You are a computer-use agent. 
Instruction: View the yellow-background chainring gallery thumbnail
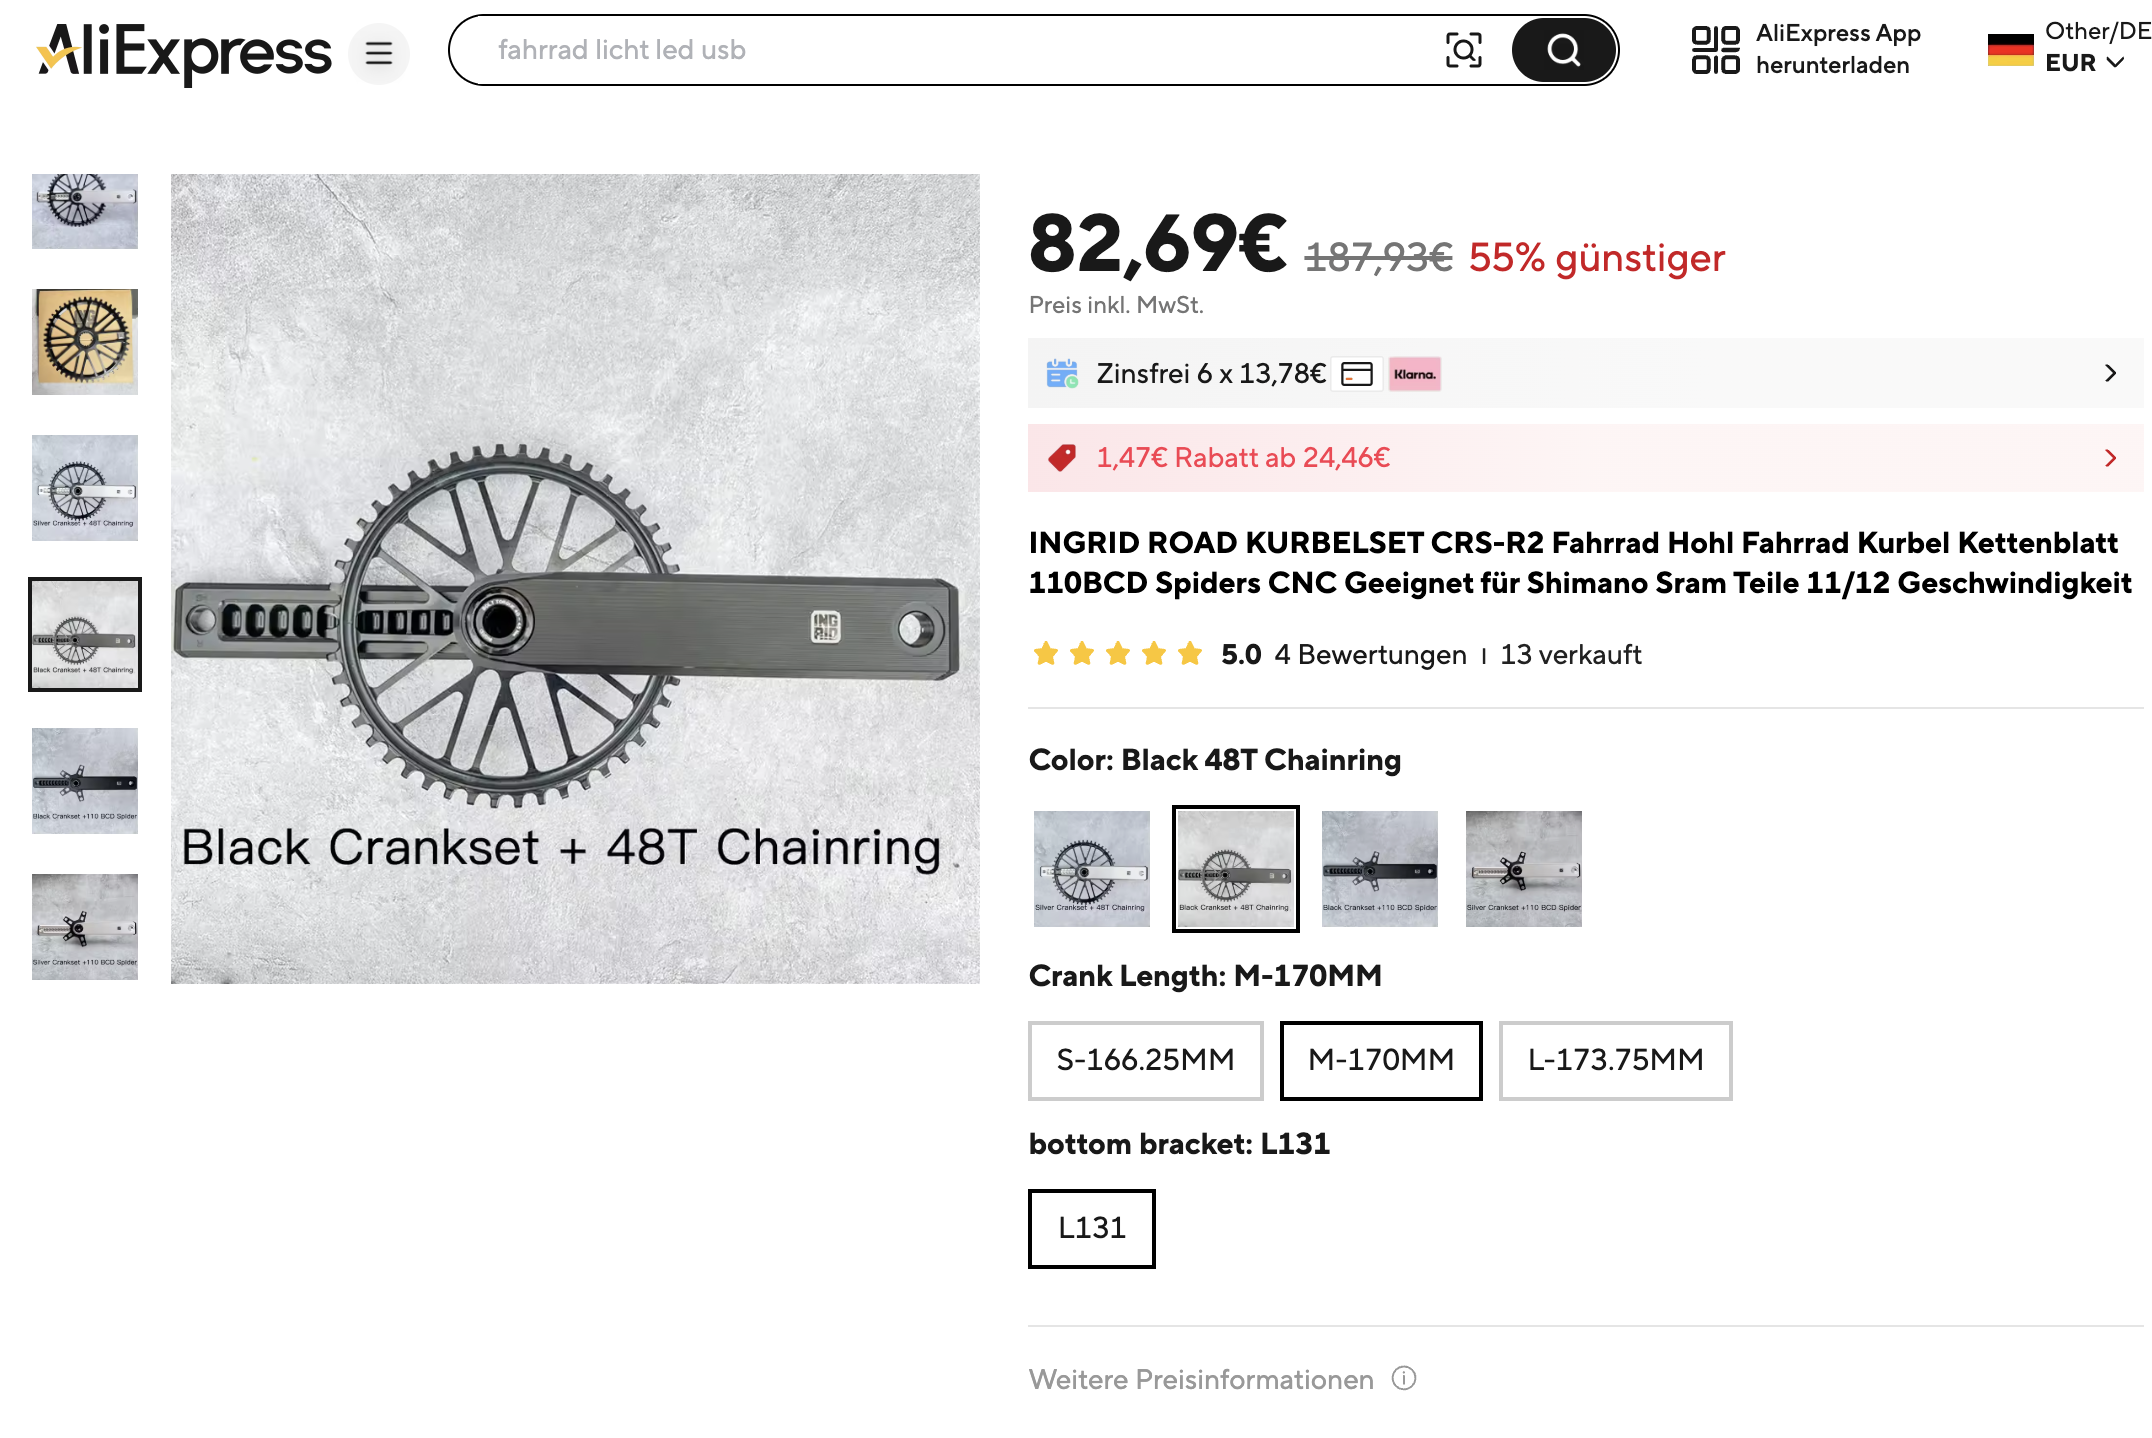[85, 341]
